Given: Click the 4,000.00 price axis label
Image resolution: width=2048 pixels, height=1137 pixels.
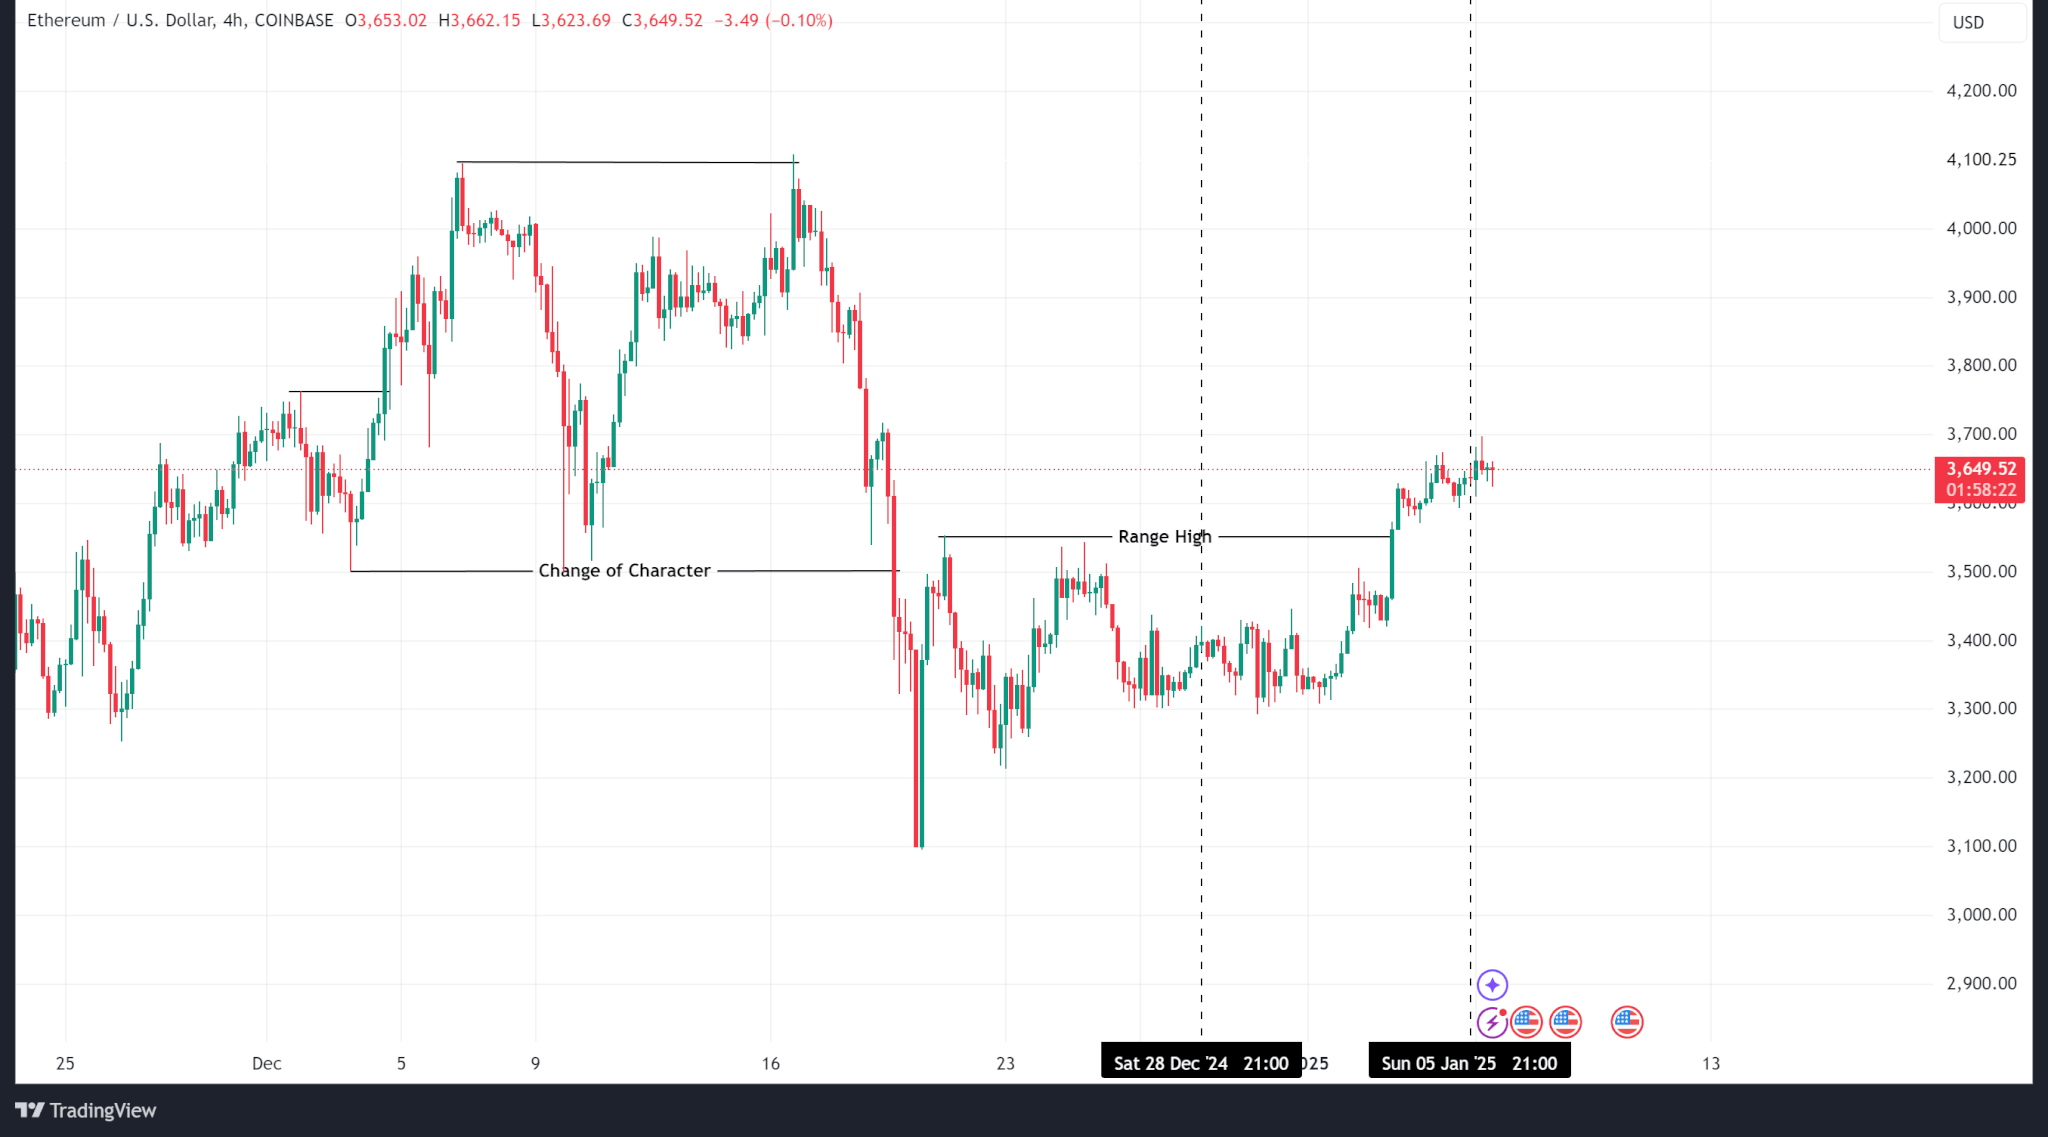Looking at the screenshot, I should click(x=1981, y=228).
